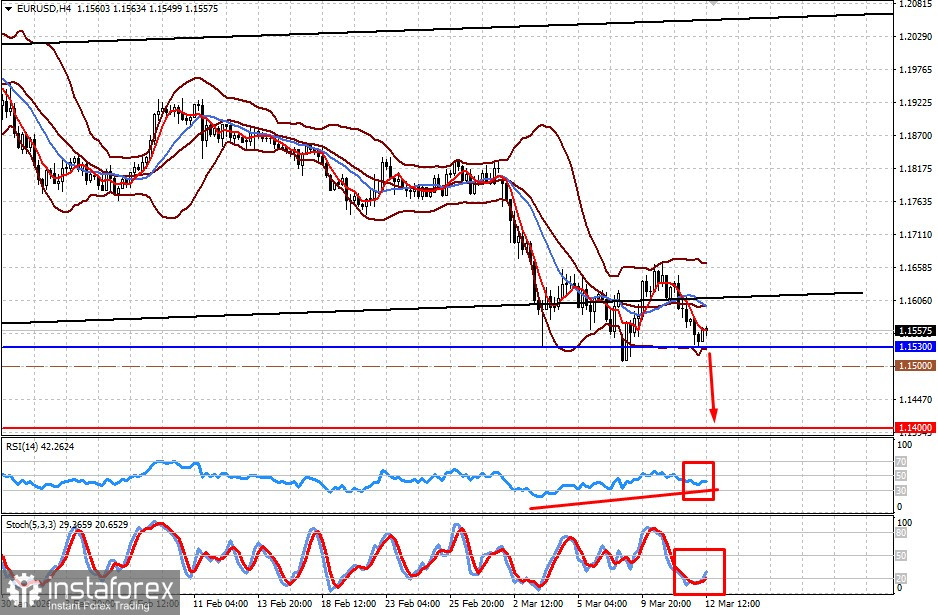Select the upper black channel trend line

click(x=447, y=28)
